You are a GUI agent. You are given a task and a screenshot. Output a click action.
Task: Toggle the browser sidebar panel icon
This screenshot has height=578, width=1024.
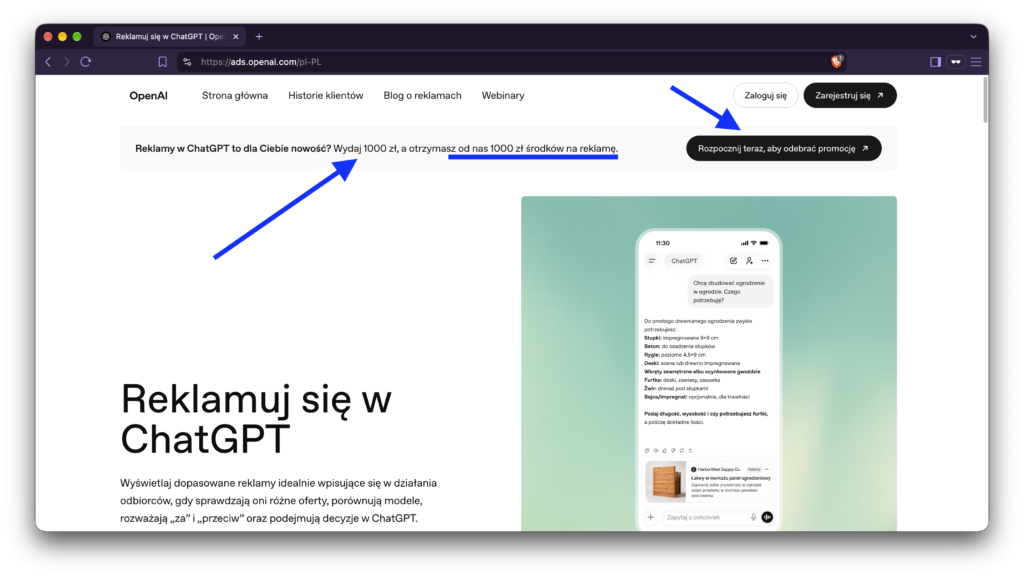(x=935, y=62)
